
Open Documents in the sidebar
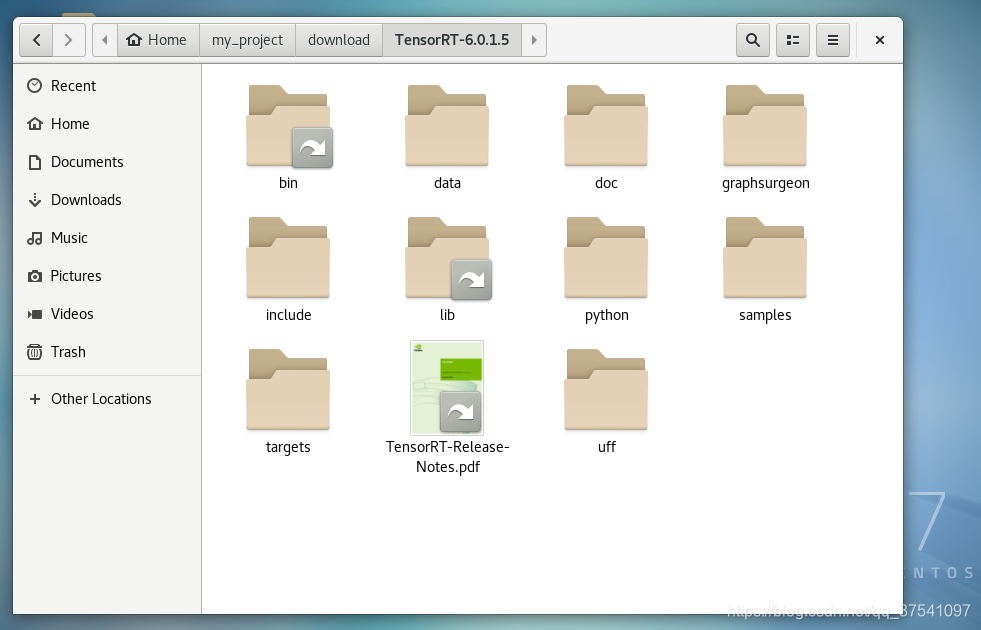(107, 162)
